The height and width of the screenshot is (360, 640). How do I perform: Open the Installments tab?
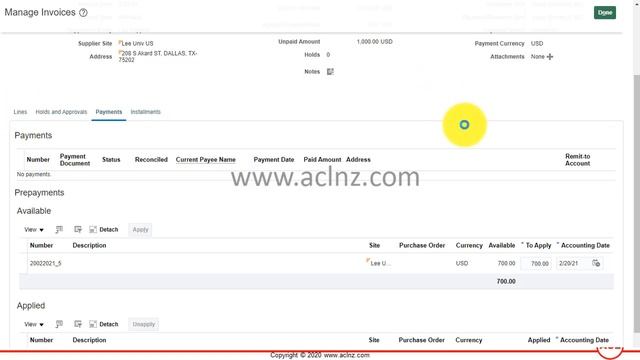146,112
